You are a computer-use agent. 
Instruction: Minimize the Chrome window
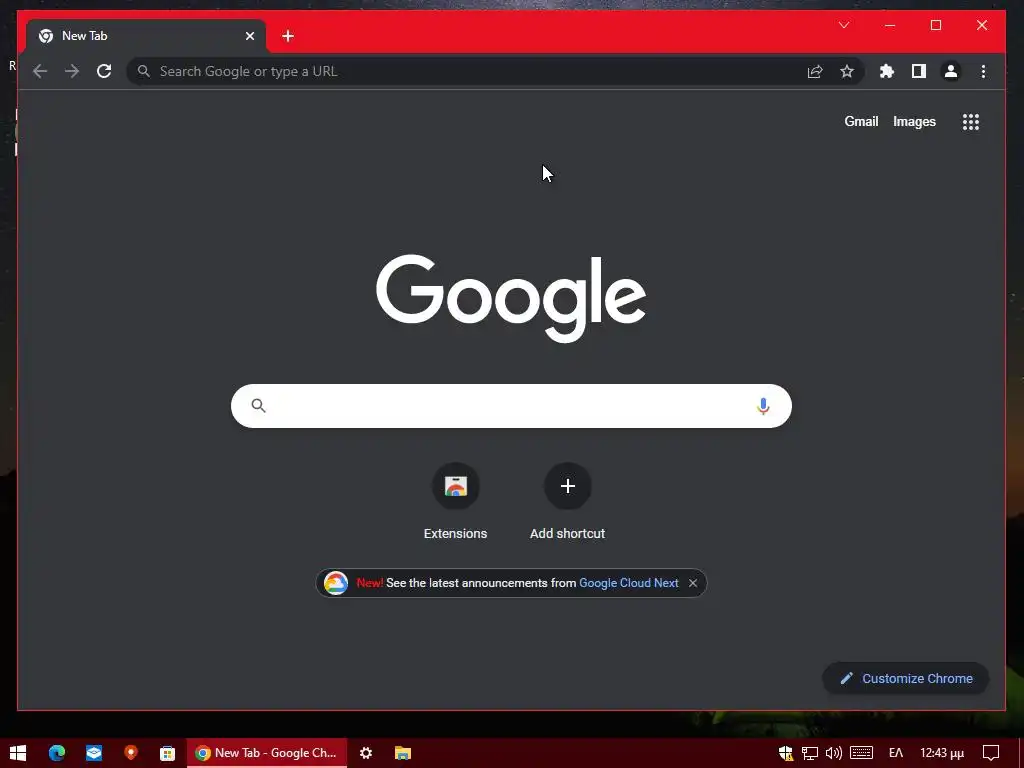889,25
